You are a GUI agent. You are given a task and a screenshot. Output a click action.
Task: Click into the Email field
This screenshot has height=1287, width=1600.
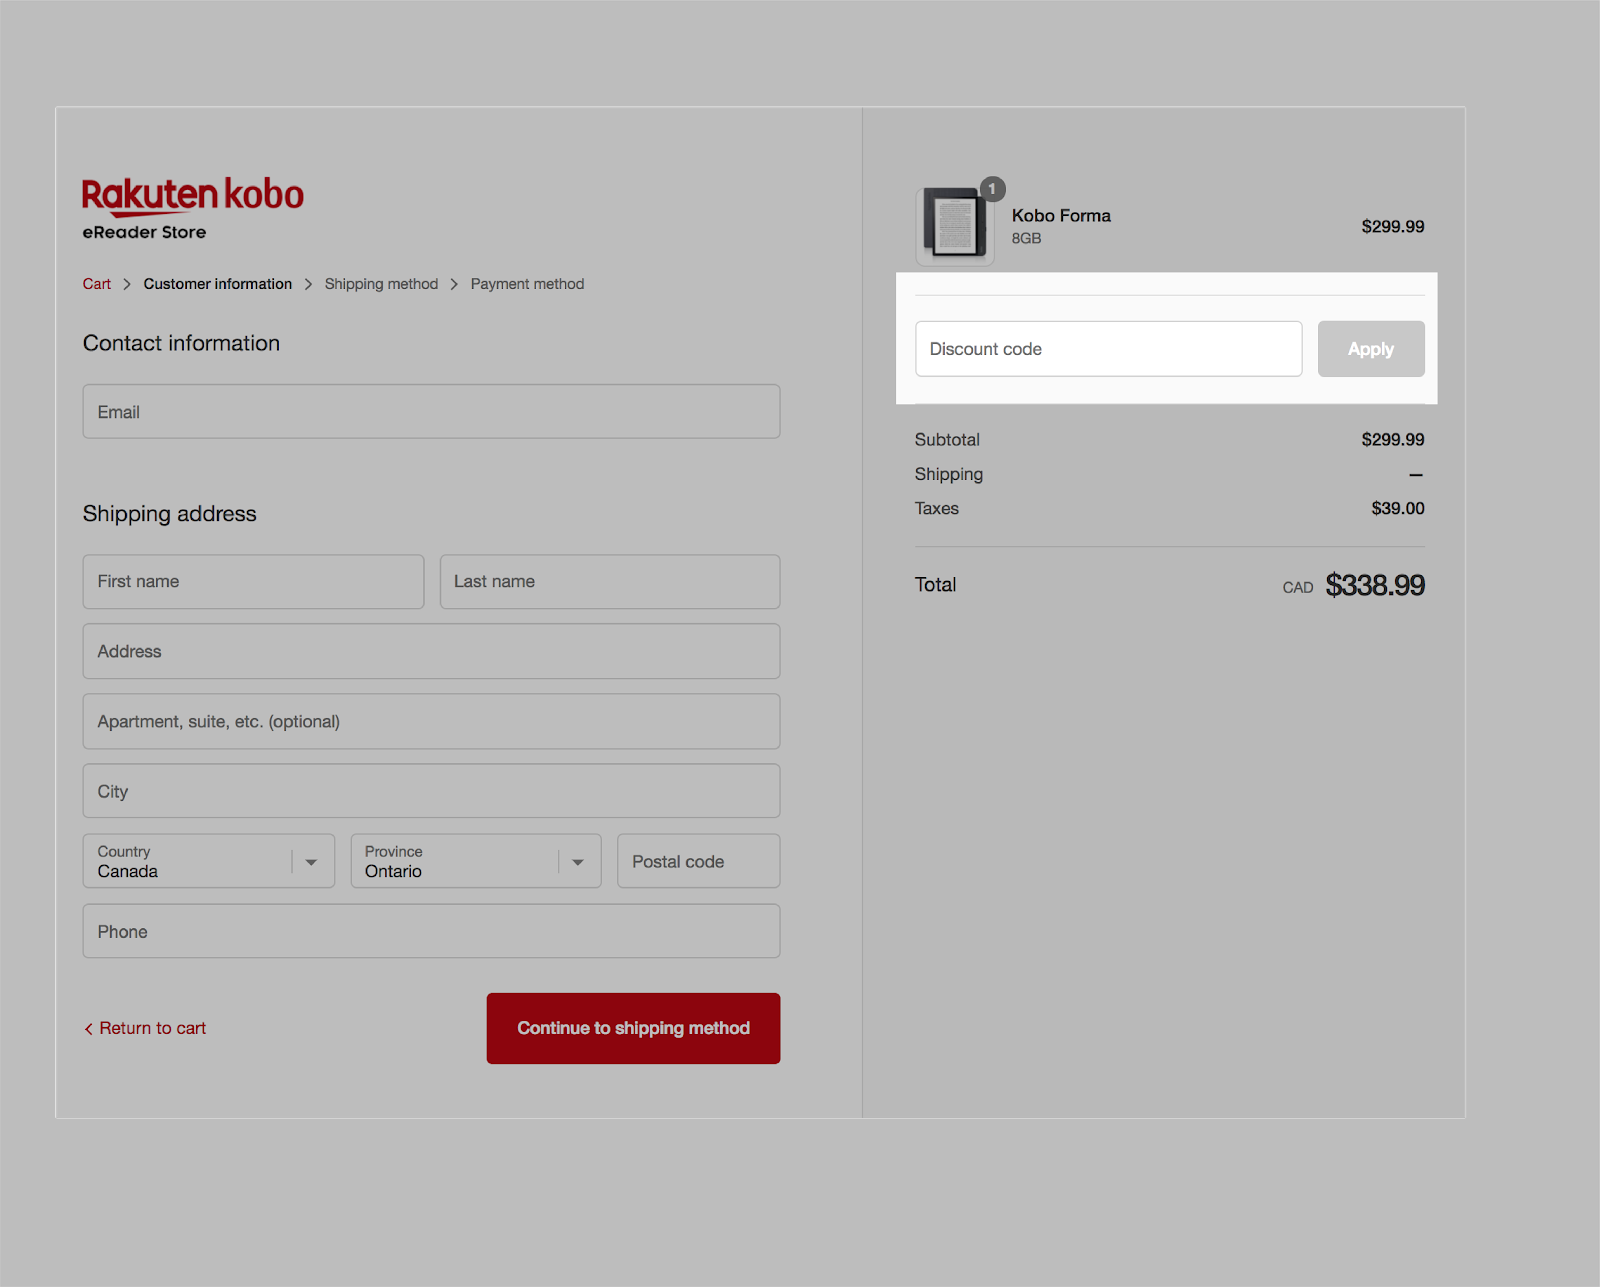[431, 412]
